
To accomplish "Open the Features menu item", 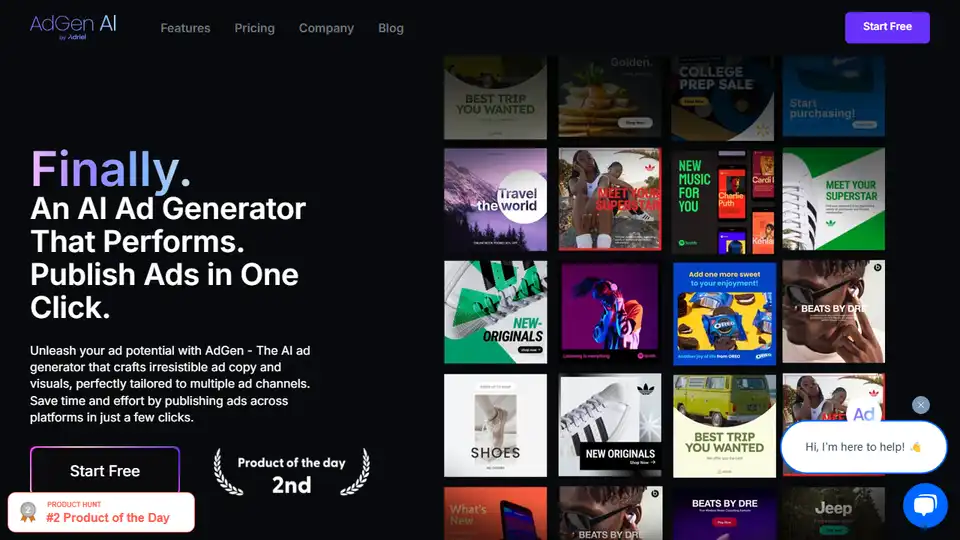I will tap(185, 28).
